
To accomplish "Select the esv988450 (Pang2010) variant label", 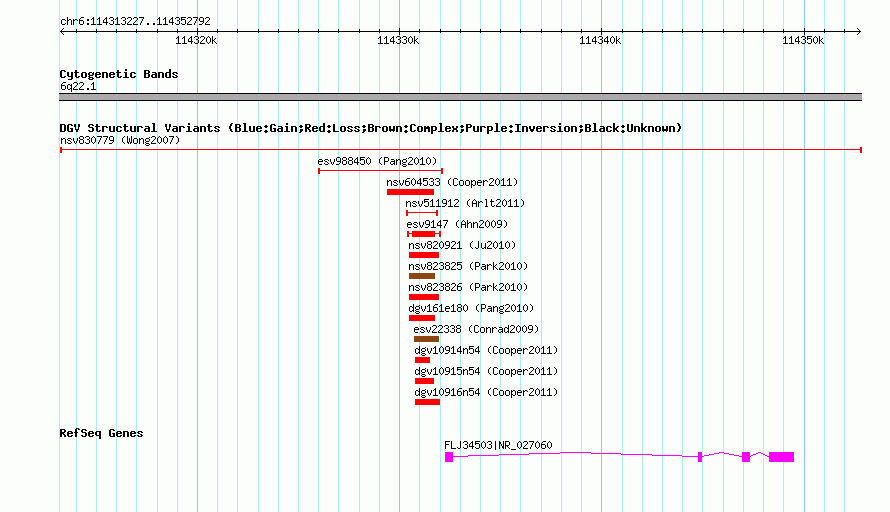I will pos(377,161).
